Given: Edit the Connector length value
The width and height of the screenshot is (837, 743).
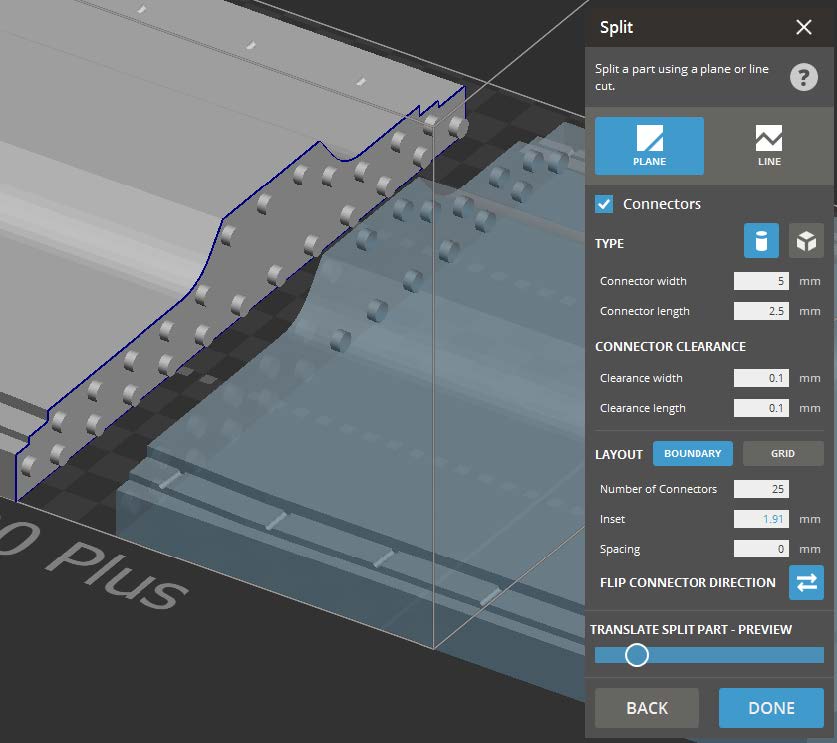Looking at the screenshot, I should 760,311.
